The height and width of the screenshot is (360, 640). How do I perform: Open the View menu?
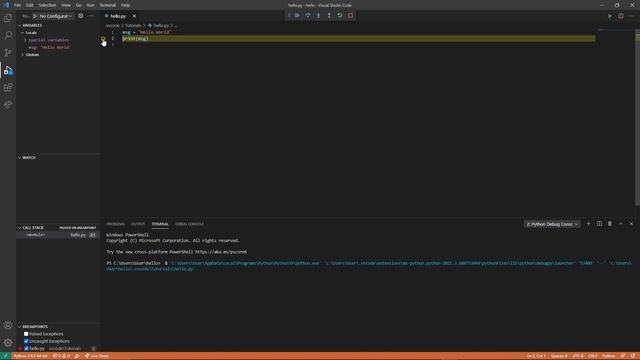pos(66,5)
